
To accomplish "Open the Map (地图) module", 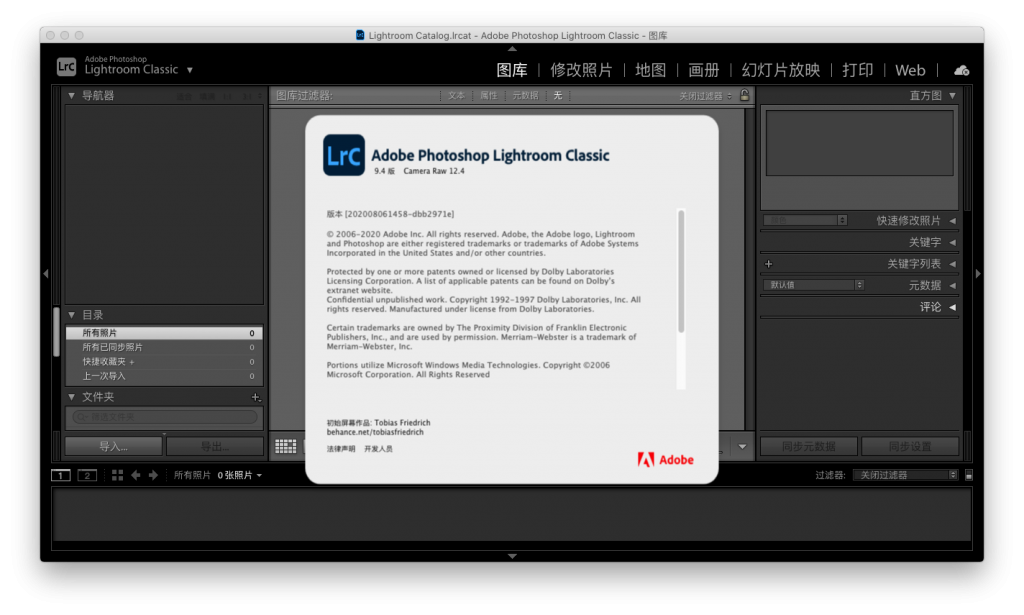I will tap(650, 70).
